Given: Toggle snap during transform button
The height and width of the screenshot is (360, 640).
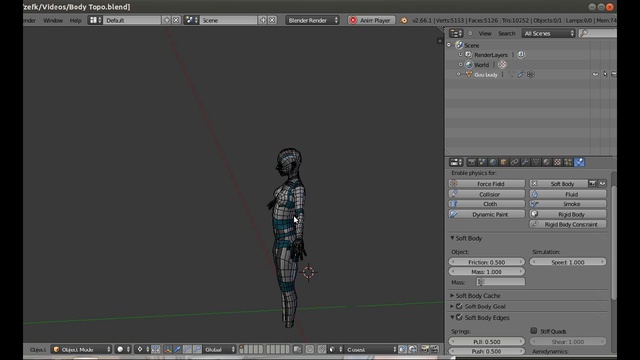Looking at the screenshot, I should click(322, 349).
